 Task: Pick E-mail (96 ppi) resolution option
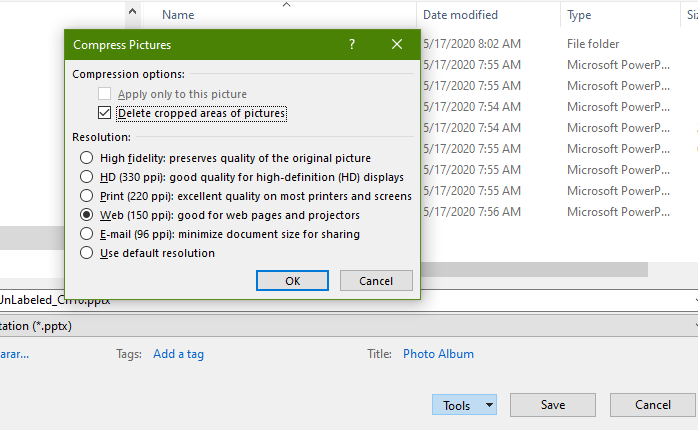pyautogui.click(x=87, y=234)
